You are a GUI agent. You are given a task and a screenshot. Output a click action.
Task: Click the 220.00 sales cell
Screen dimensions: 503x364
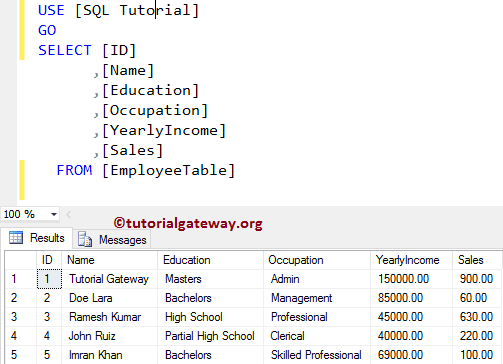[477, 336]
